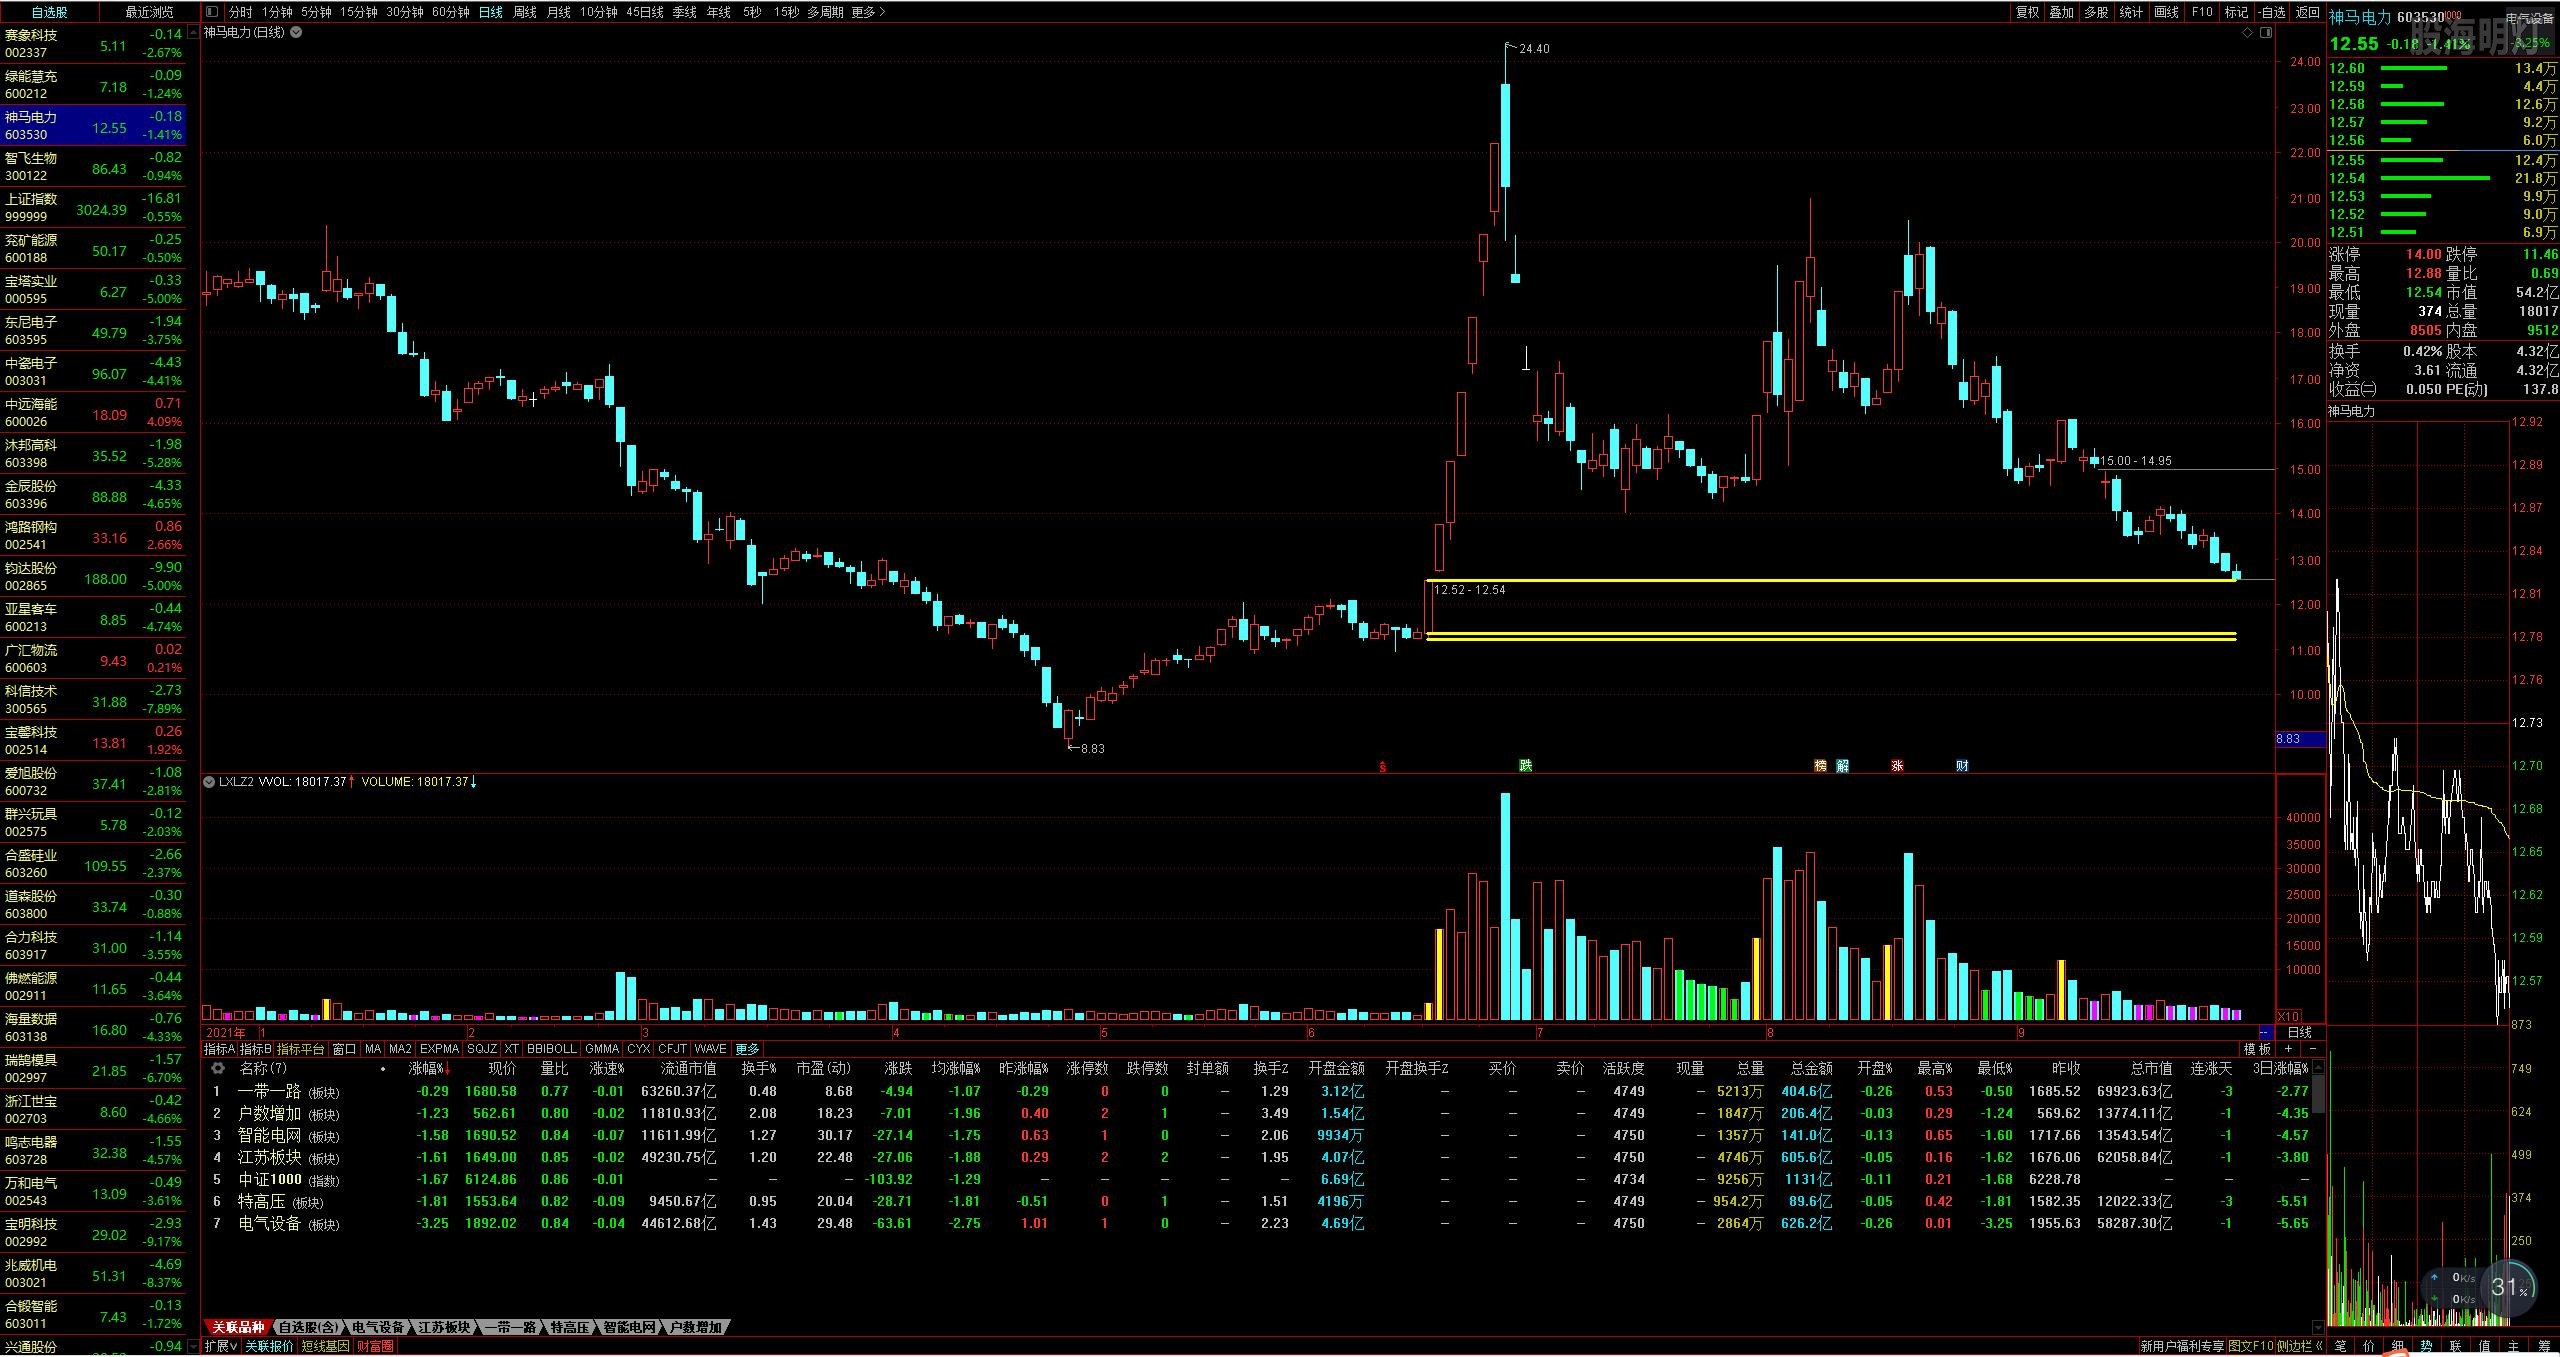Select 上证指数 in the watchlist

tap(93, 207)
